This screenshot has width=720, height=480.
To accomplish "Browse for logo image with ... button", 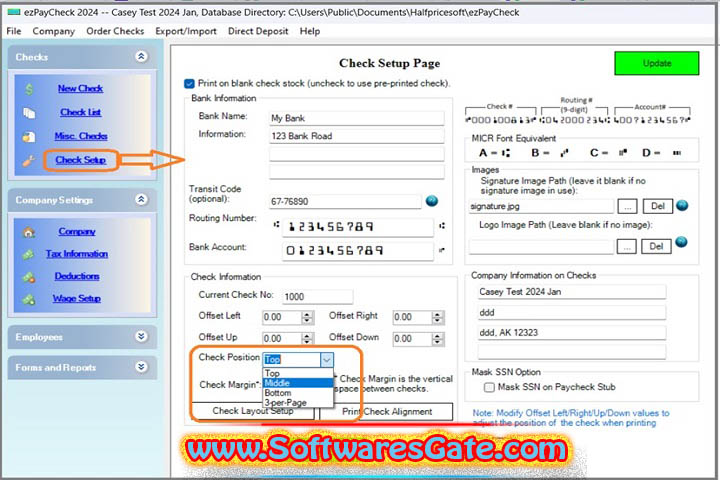I will pyautogui.click(x=626, y=247).
